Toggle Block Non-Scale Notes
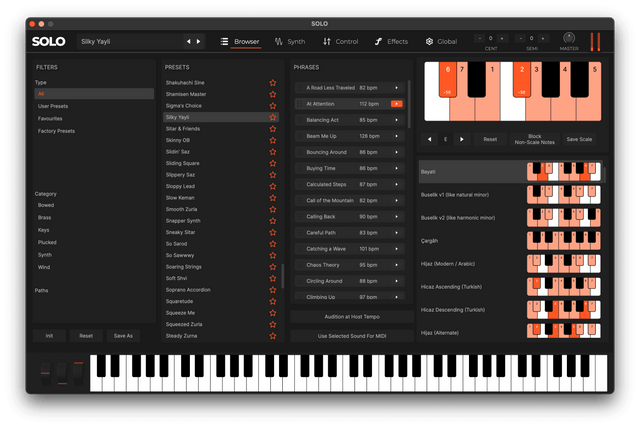The image size is (640, 428). [533, 140]
